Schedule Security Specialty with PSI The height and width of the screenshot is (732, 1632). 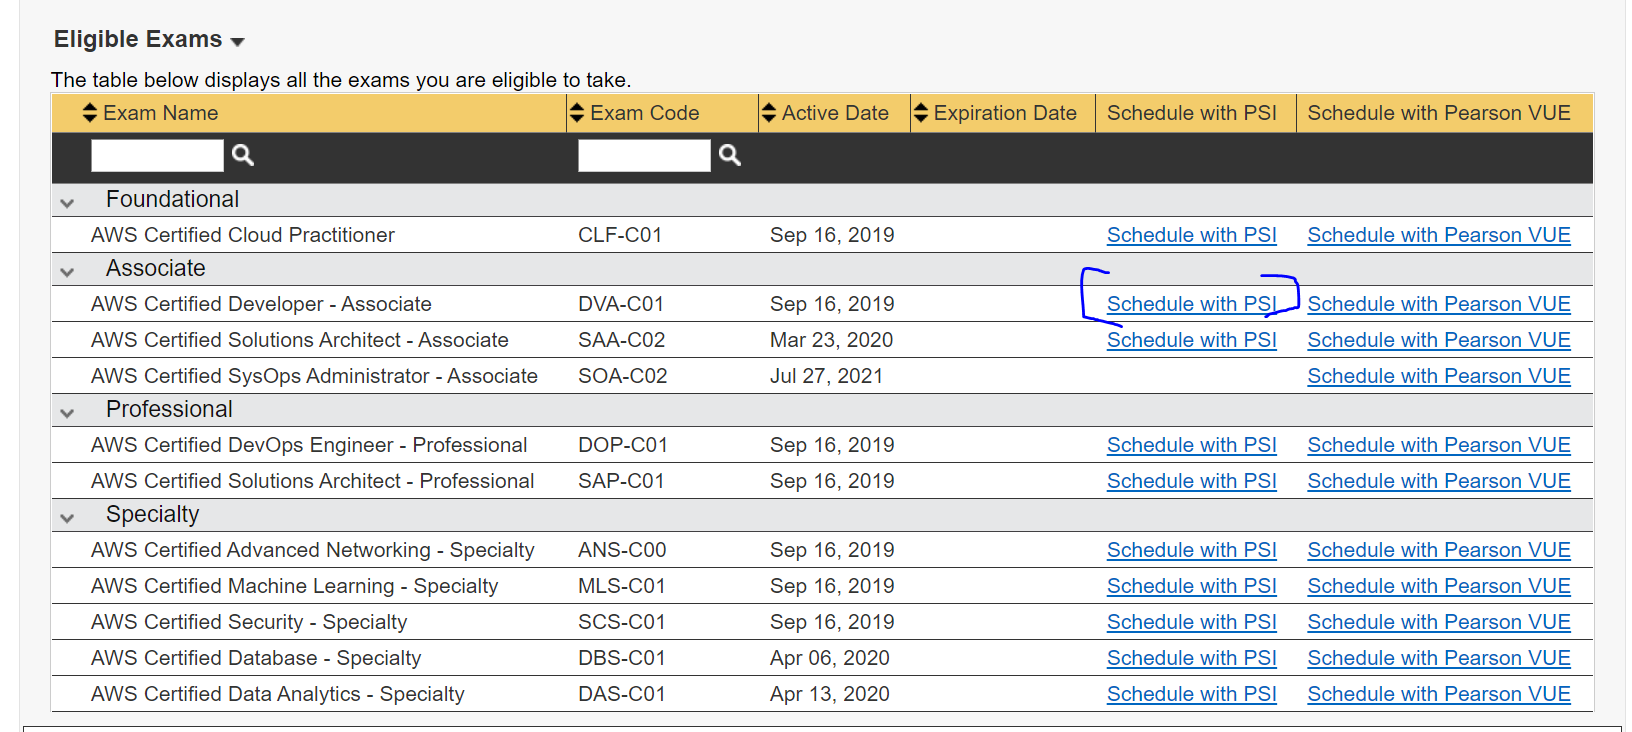pos(1191,622)
